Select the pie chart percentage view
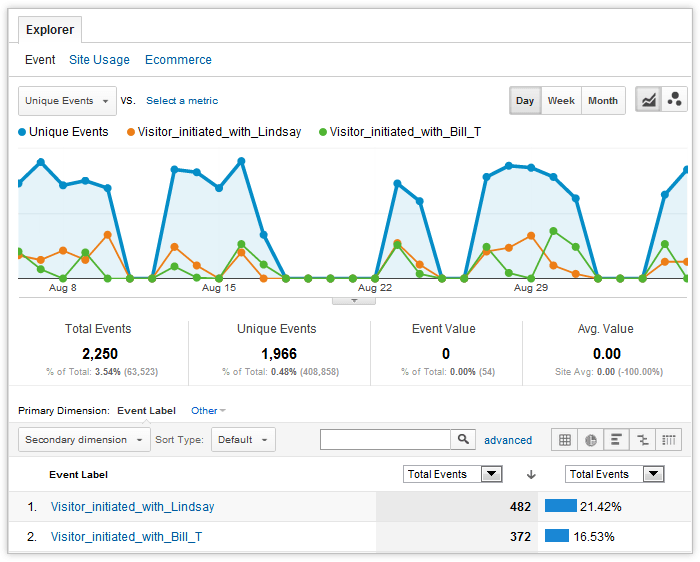 pyautogui.click(x=591, y=439)
